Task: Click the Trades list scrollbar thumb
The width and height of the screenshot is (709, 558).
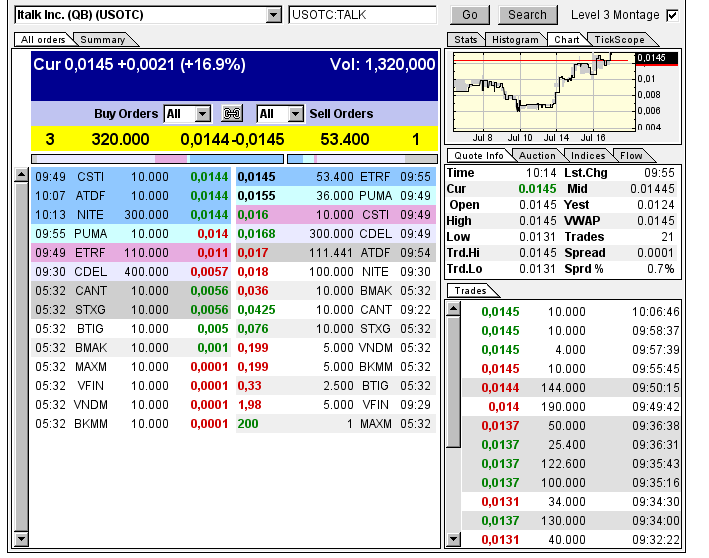Action: [454, 382]
